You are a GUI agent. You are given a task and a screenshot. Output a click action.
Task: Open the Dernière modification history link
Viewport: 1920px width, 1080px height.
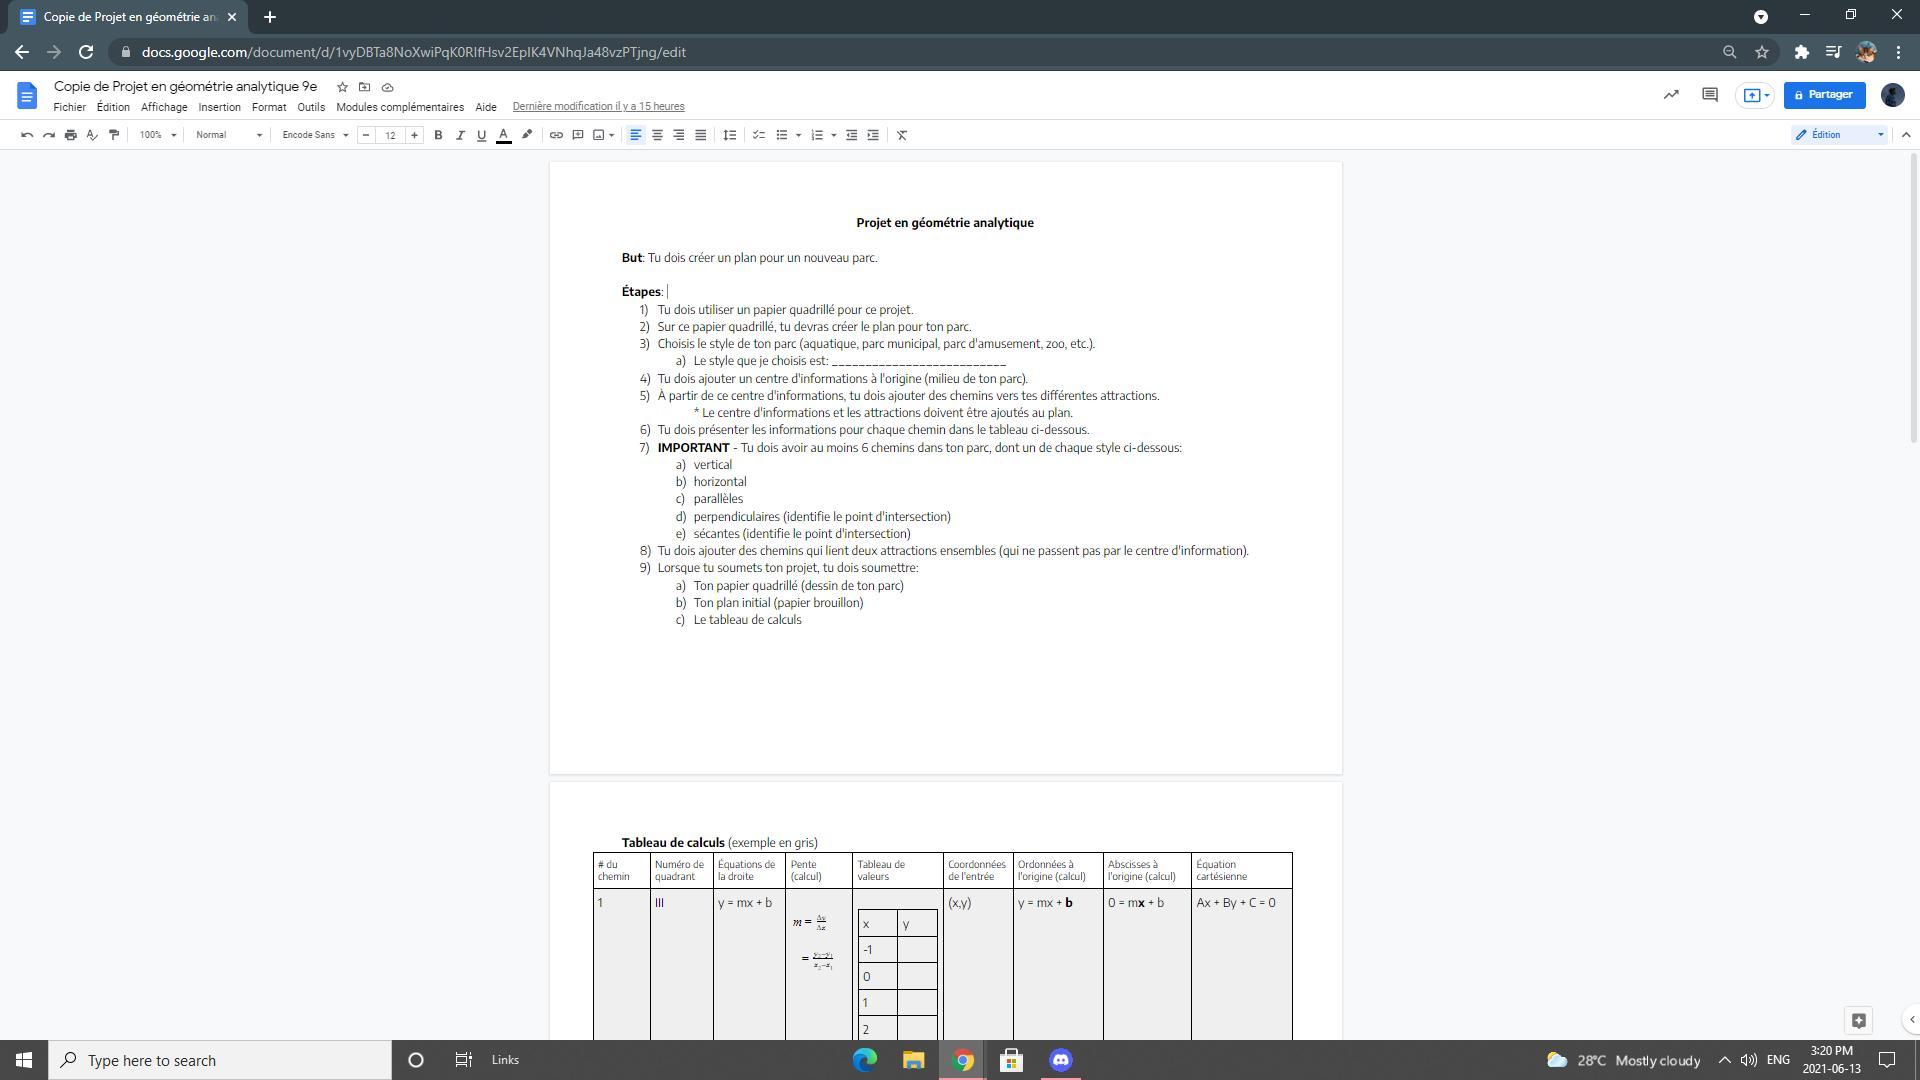pos(598,107)
